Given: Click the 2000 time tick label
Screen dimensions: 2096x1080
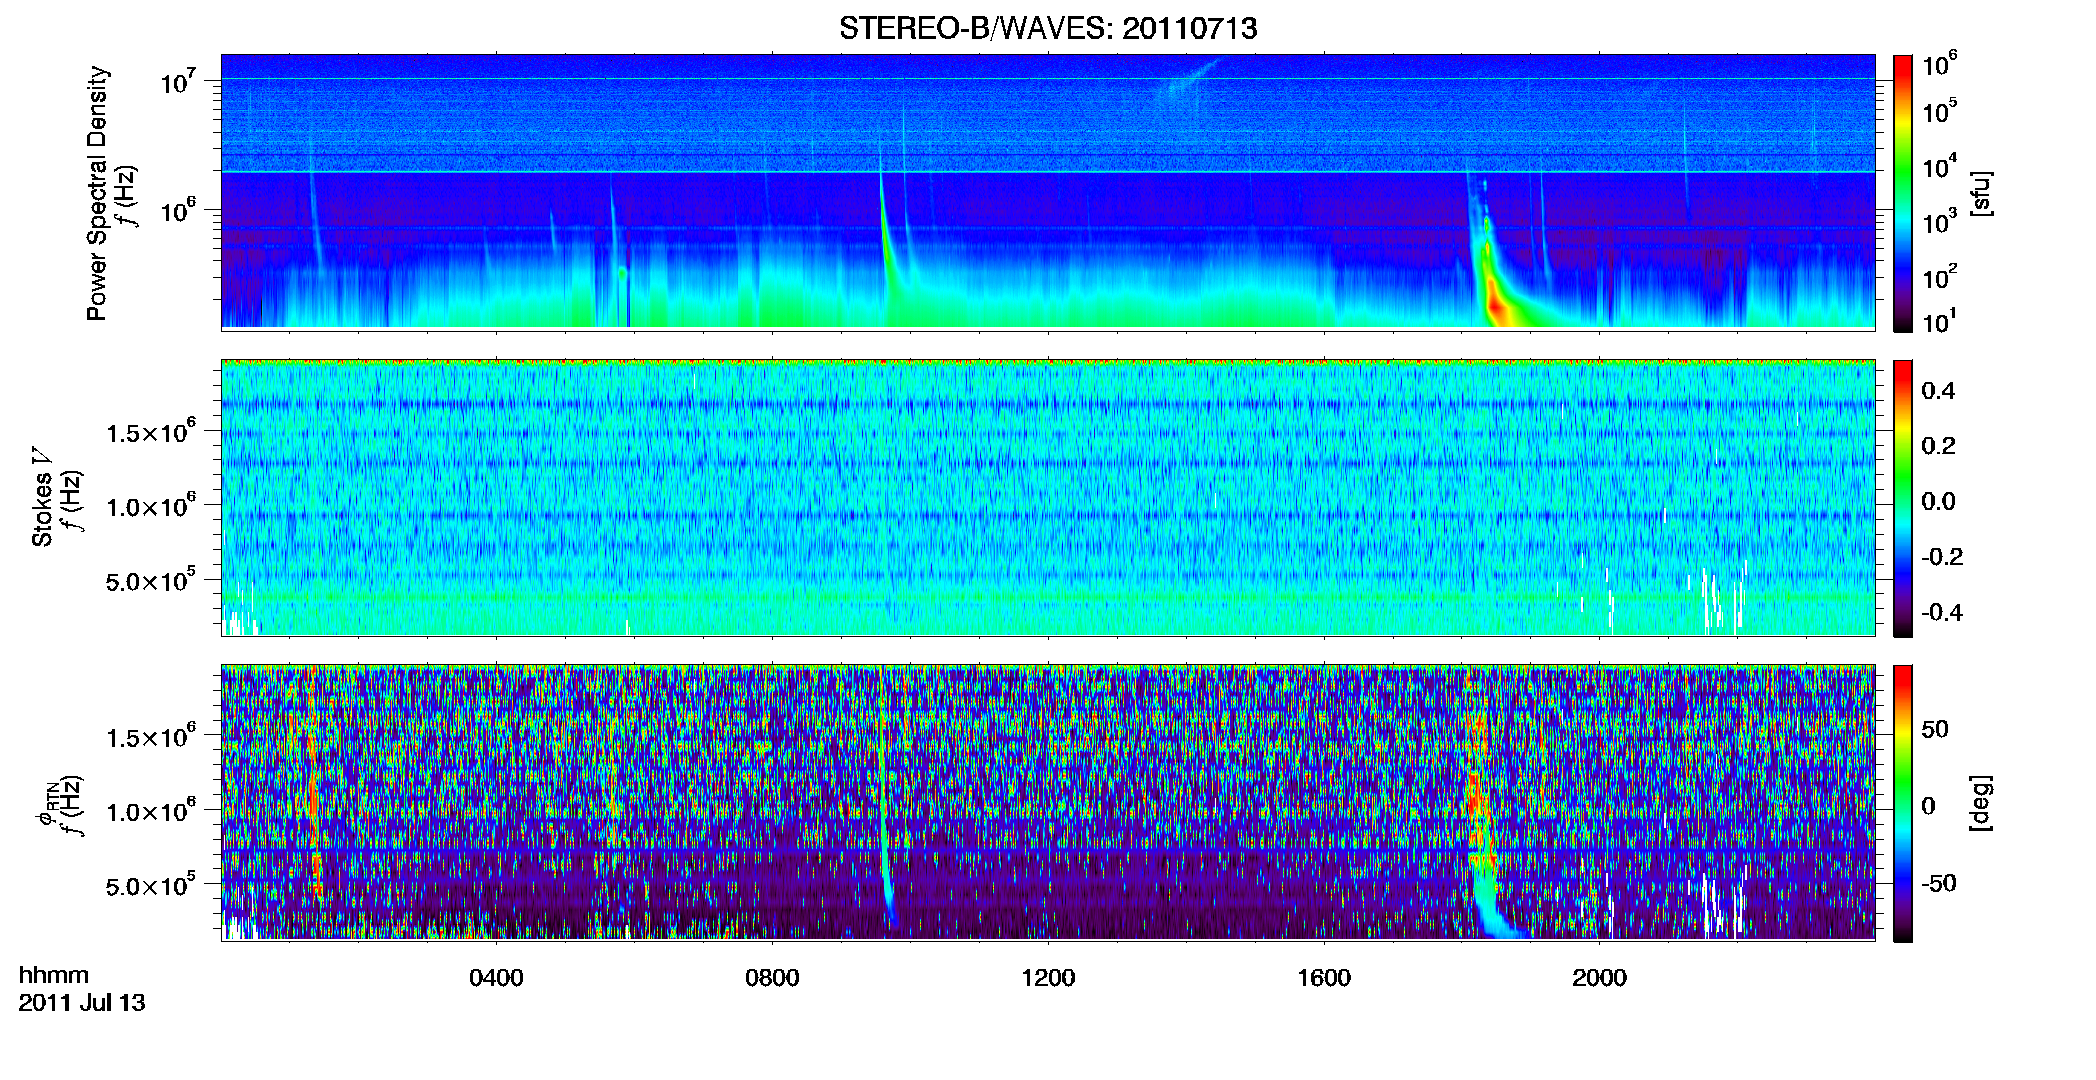Looking at the screenshot, I should (1599, 977).
